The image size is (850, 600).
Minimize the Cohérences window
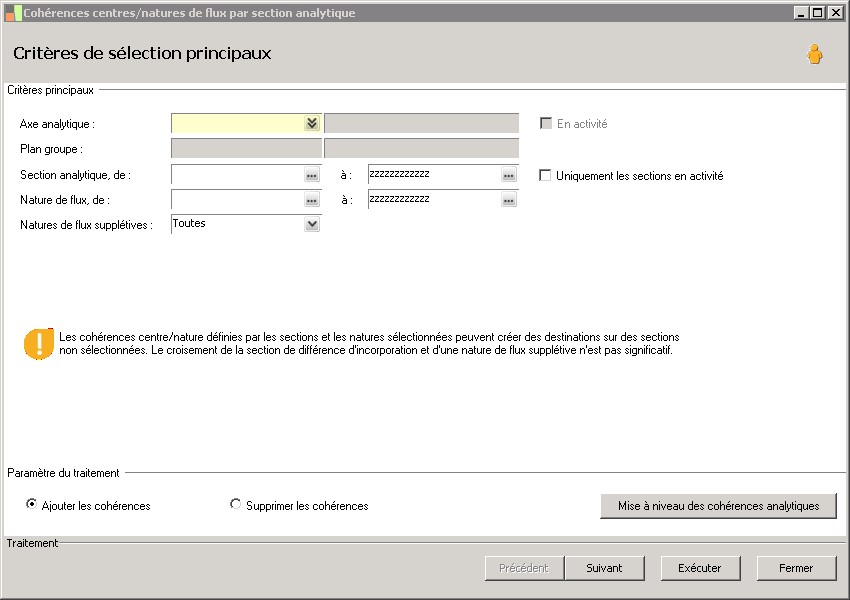[801, 13]
